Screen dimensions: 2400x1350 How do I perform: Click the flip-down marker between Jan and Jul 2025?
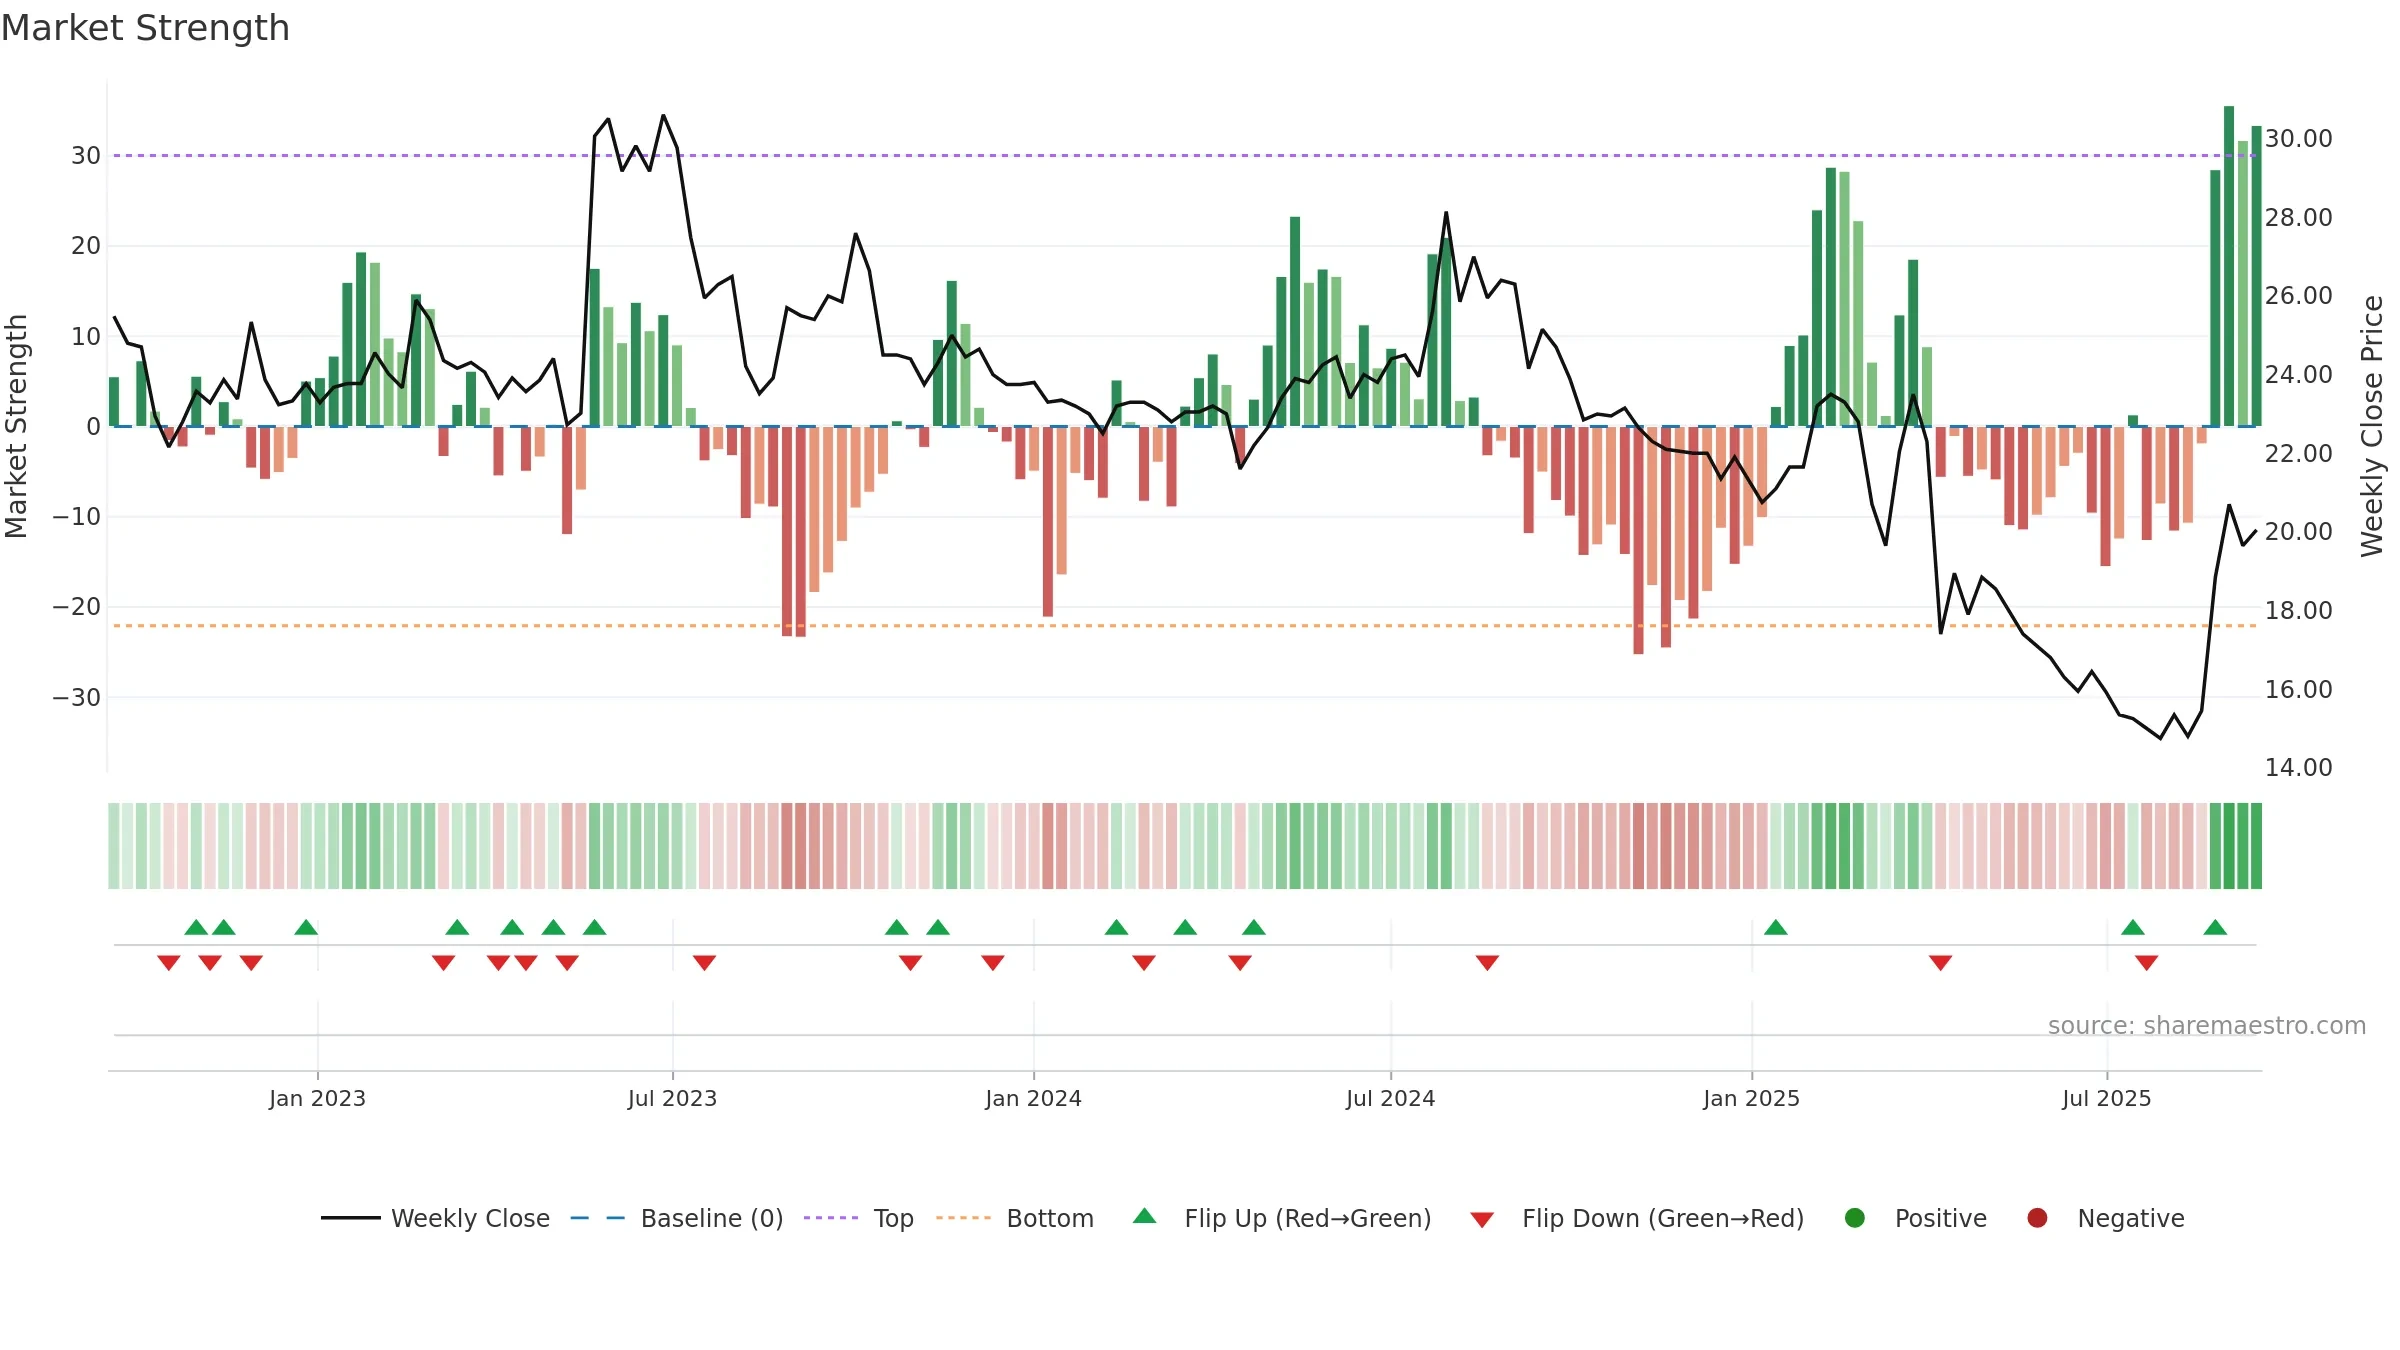pos(1941,963)
